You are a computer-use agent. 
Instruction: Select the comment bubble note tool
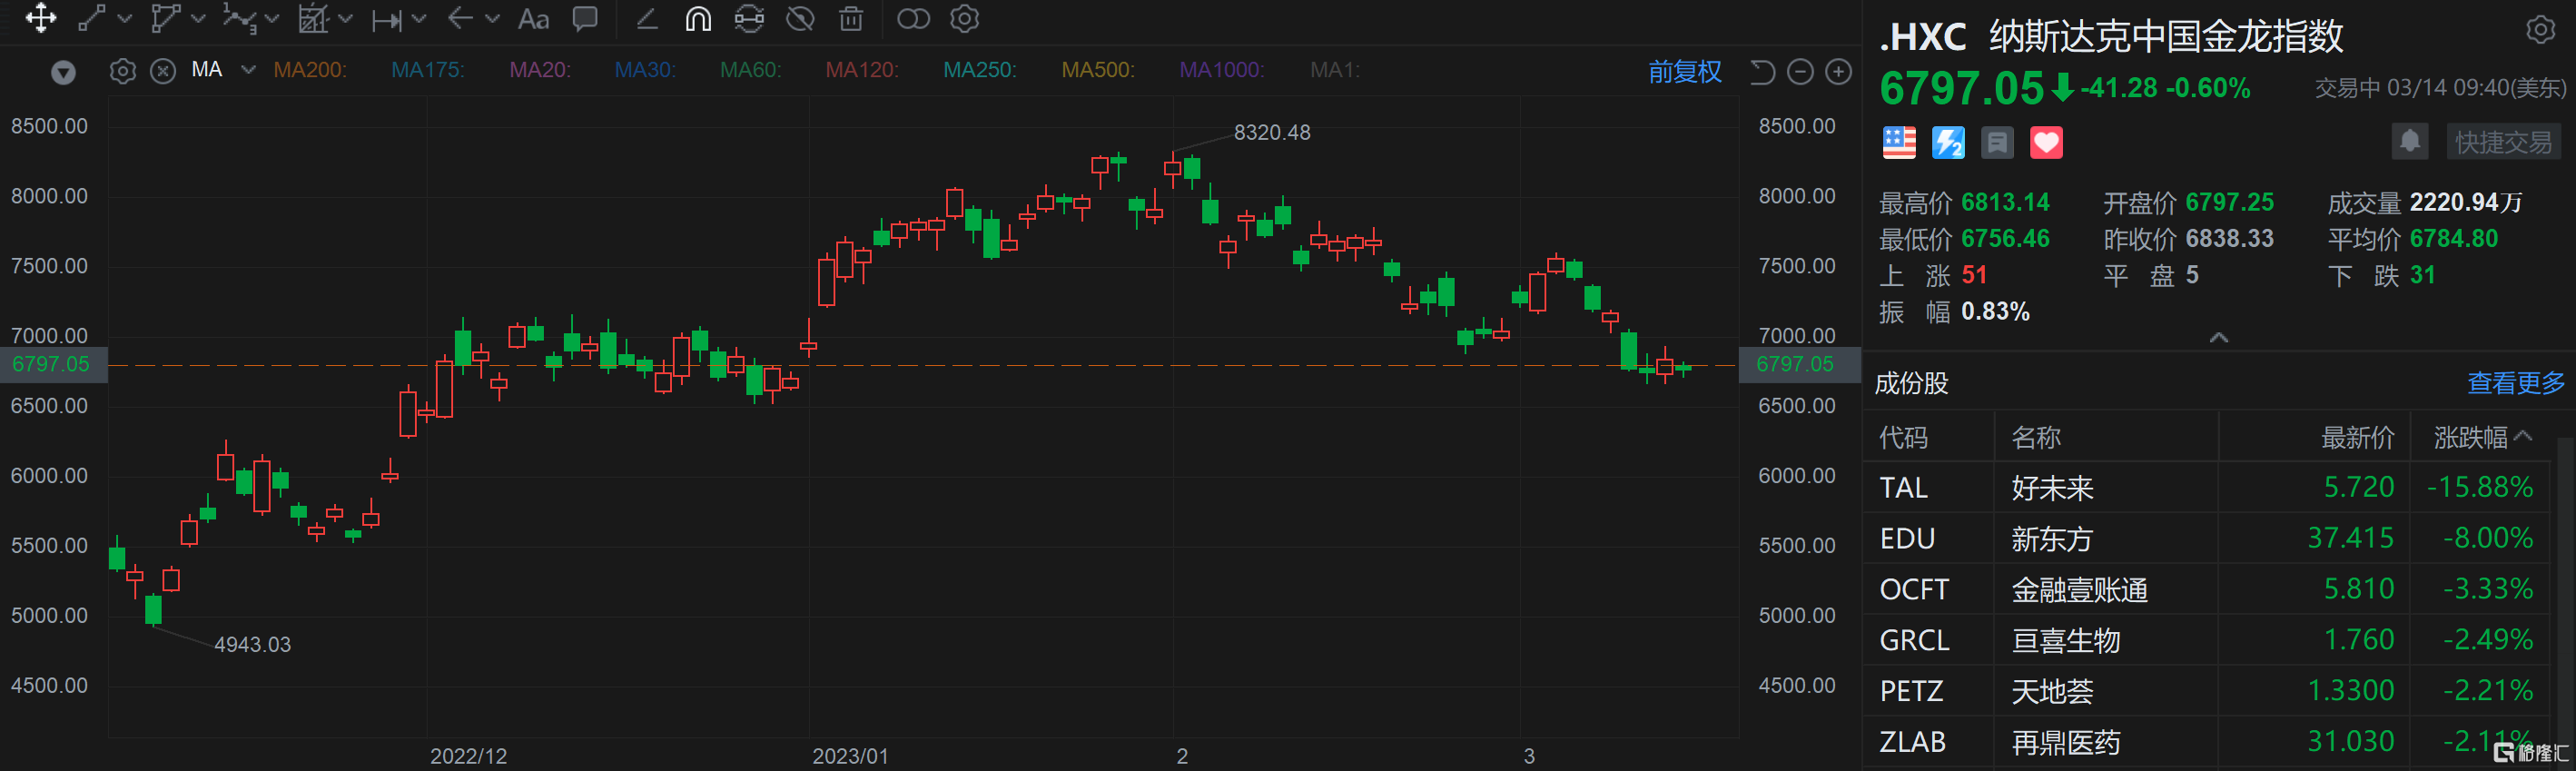pos(585,18)
